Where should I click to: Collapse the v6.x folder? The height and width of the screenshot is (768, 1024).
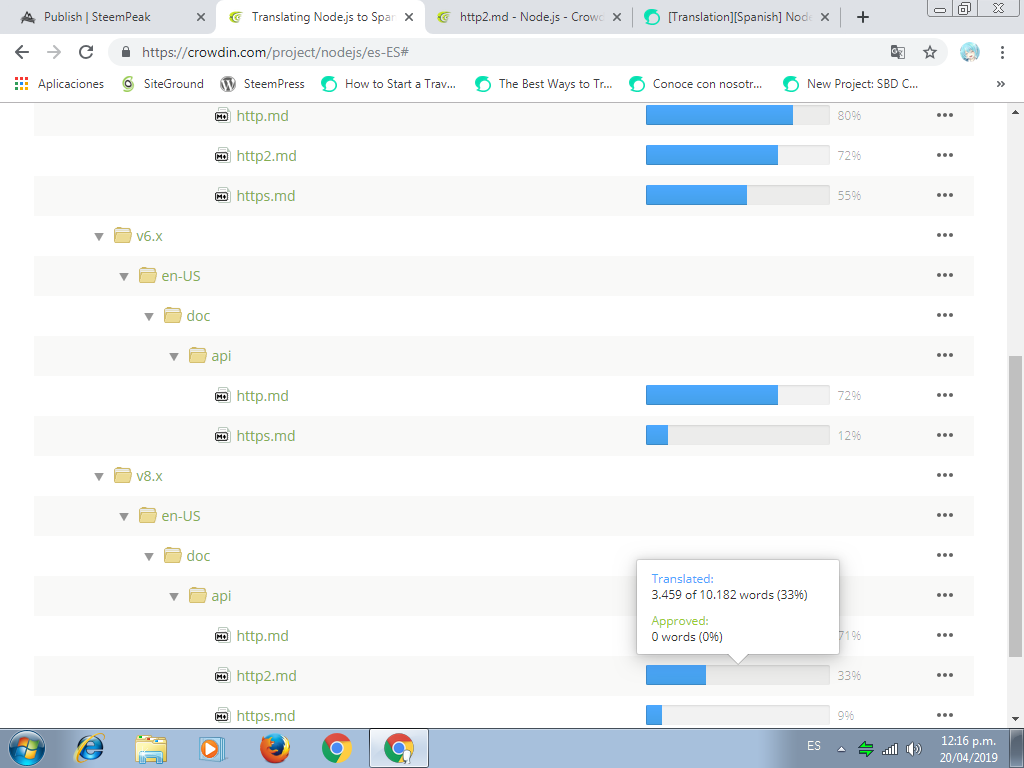[99, 237]
